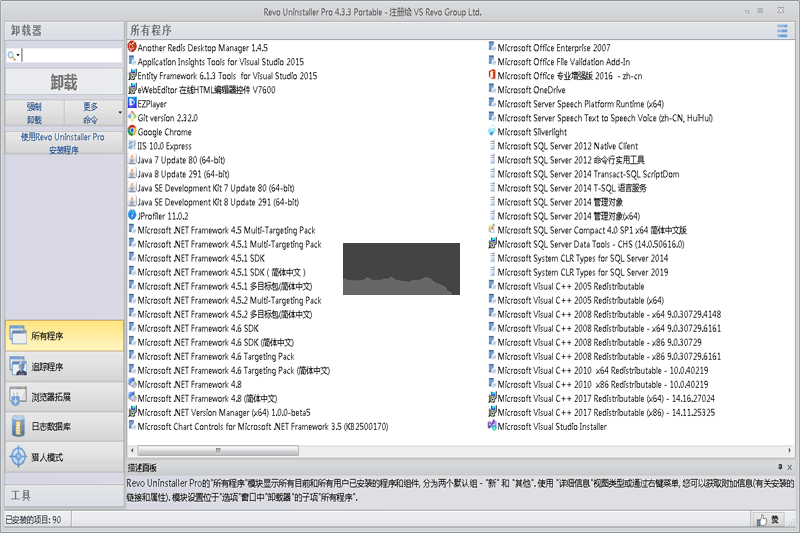This screenshot has height=533, width=800.
Task: Click the Microsoft Office 2016 zh-cn icon
Action: (492, 75)
